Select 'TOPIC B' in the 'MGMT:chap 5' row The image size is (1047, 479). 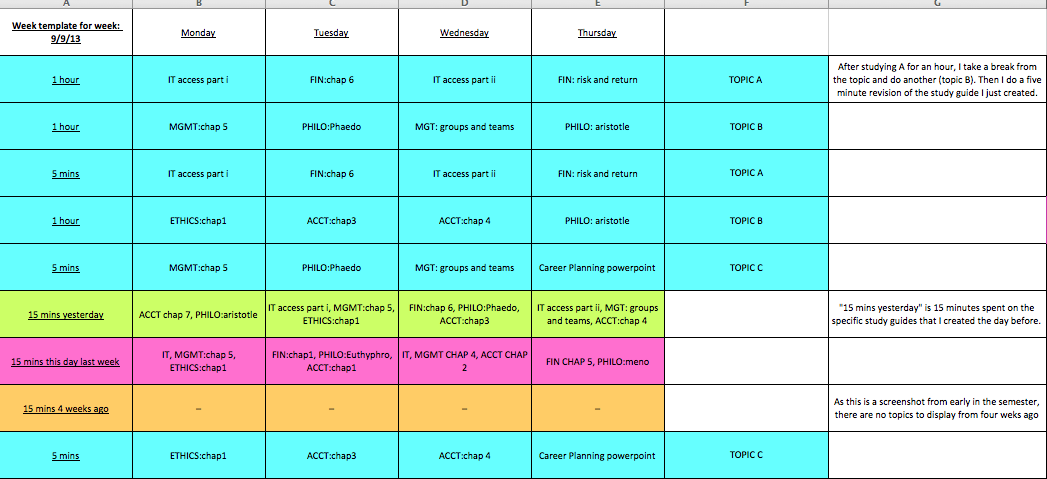point(747,126)
